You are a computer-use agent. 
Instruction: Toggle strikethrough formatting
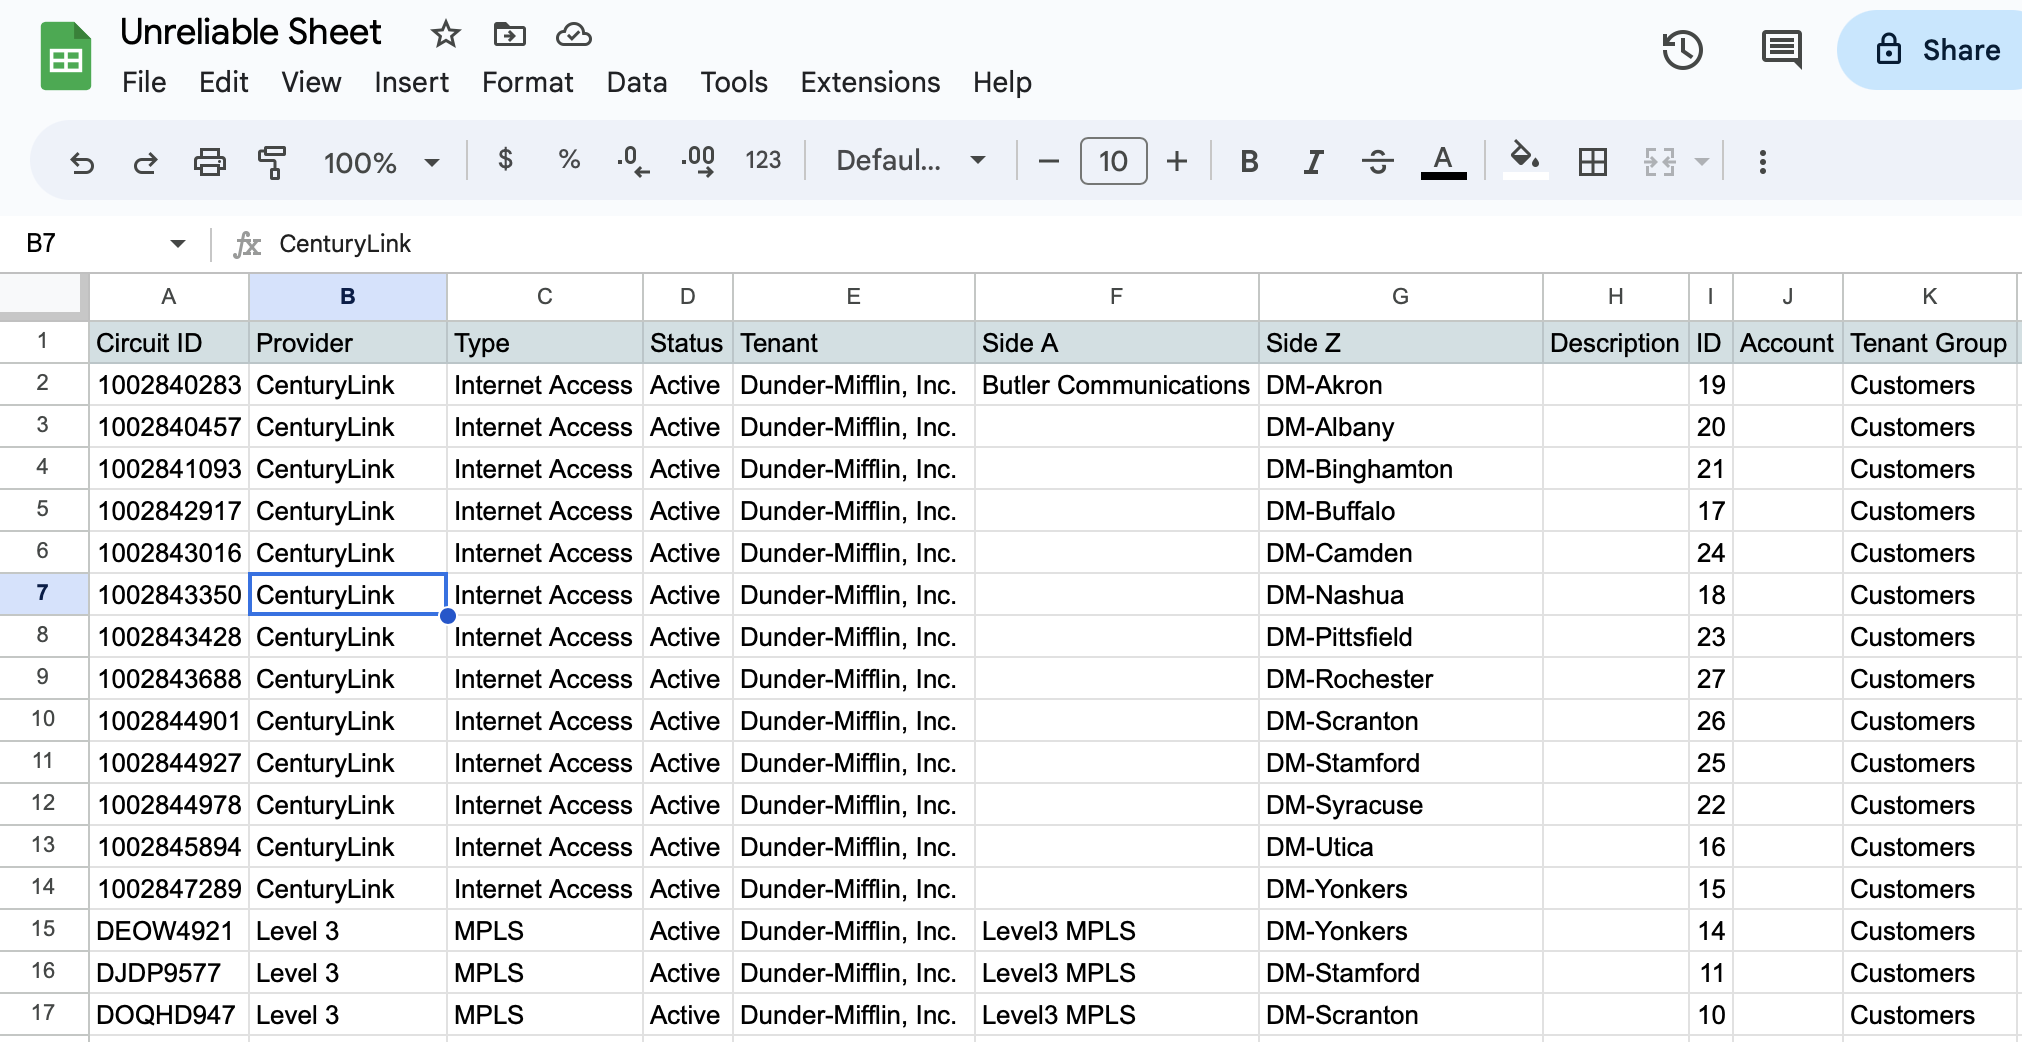click(x=1377, y=162)
